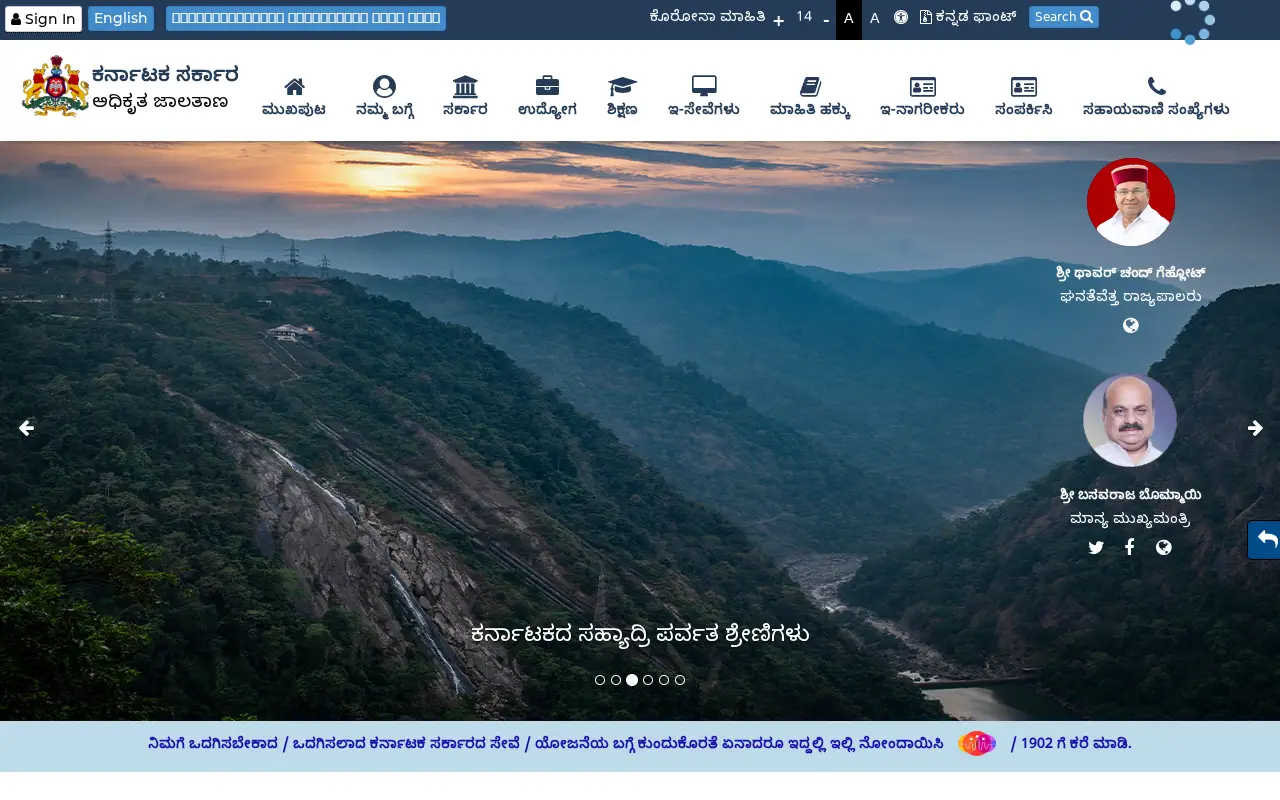The height and width of the screenshot is (800, 1280).
Task: Click the Governor's portrait photo
Action: [1131, 202]
